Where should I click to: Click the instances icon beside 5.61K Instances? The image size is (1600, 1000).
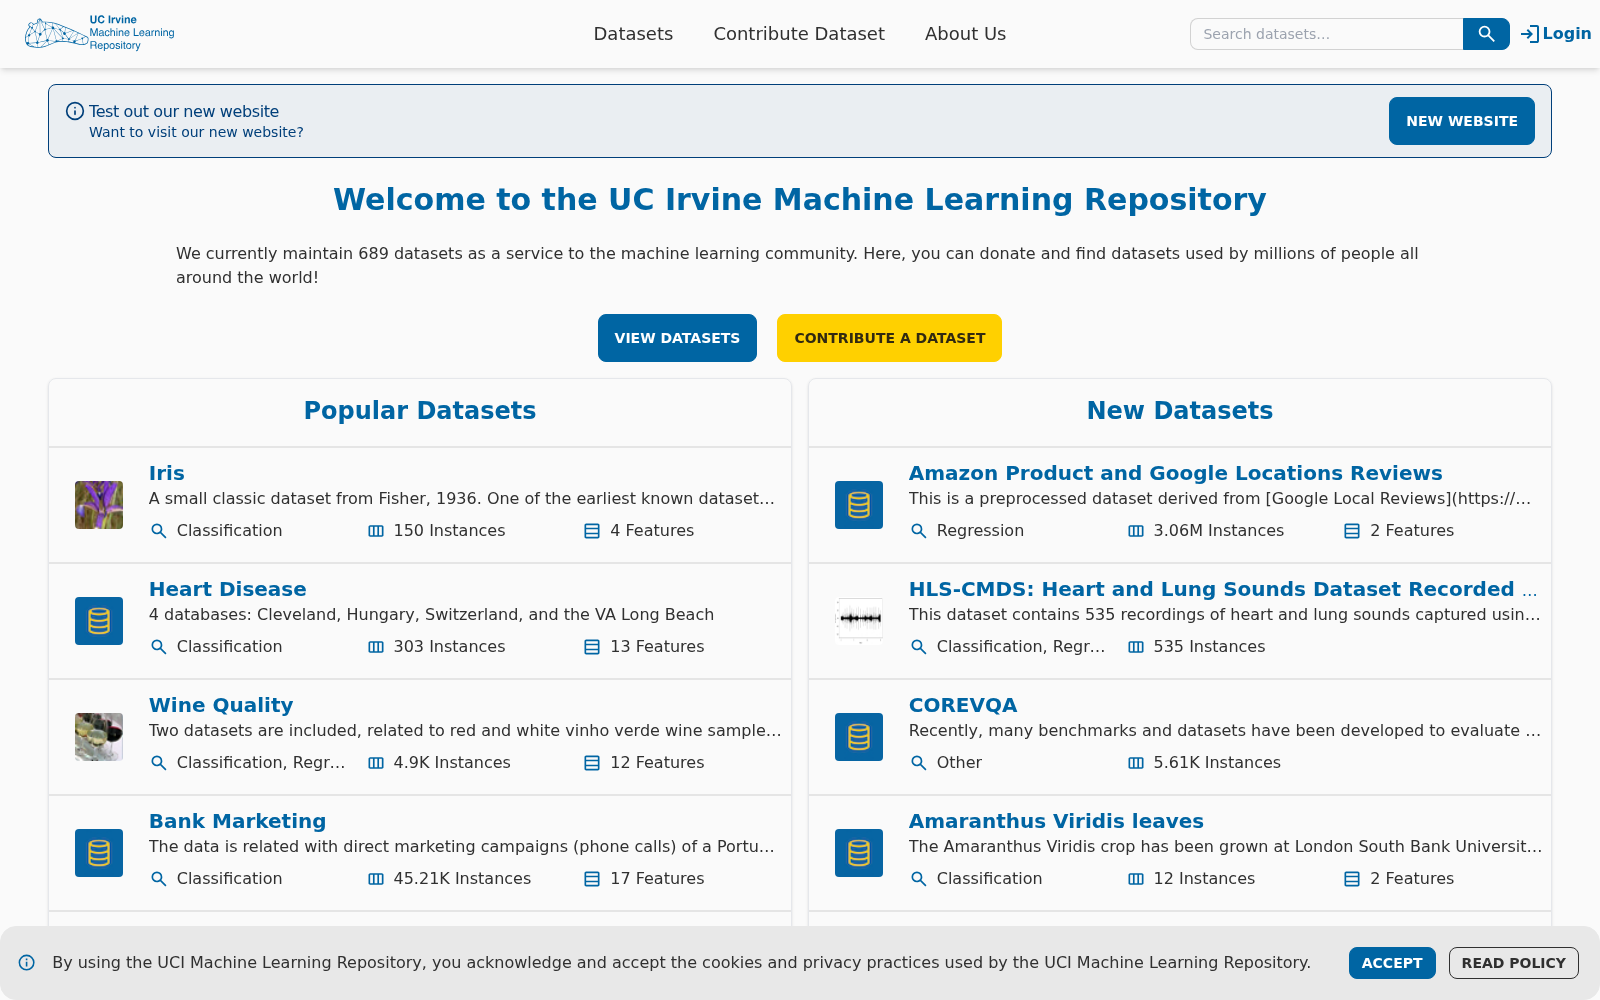[1136, 763]
